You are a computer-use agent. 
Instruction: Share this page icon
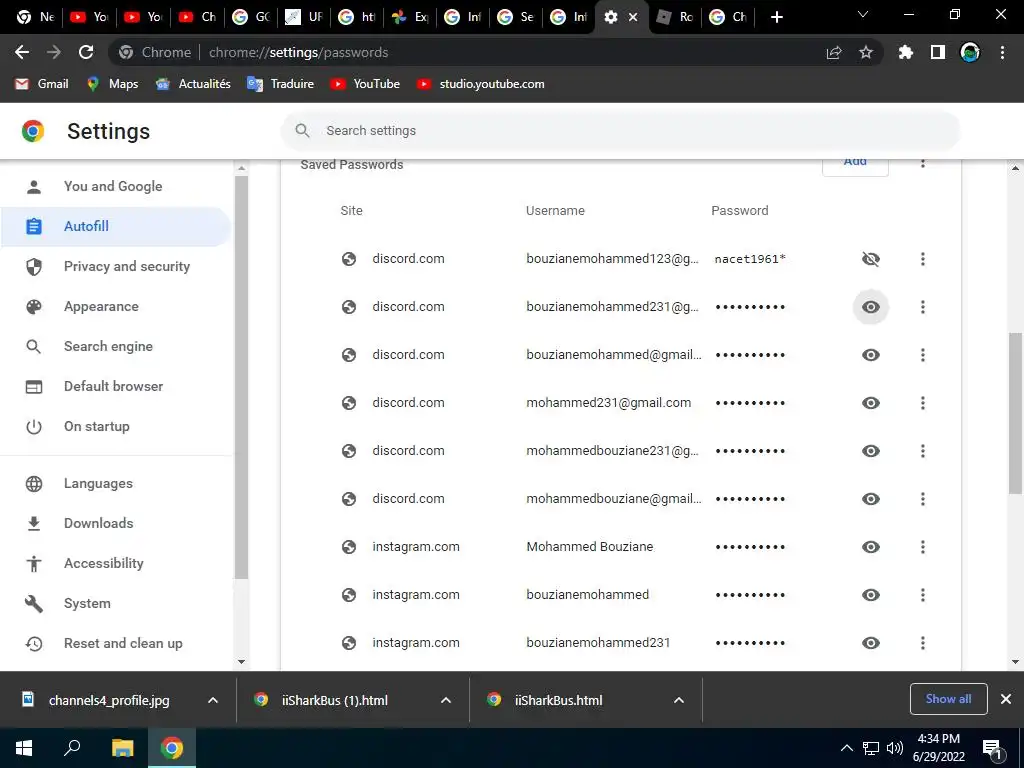click(x=834, y=52)
